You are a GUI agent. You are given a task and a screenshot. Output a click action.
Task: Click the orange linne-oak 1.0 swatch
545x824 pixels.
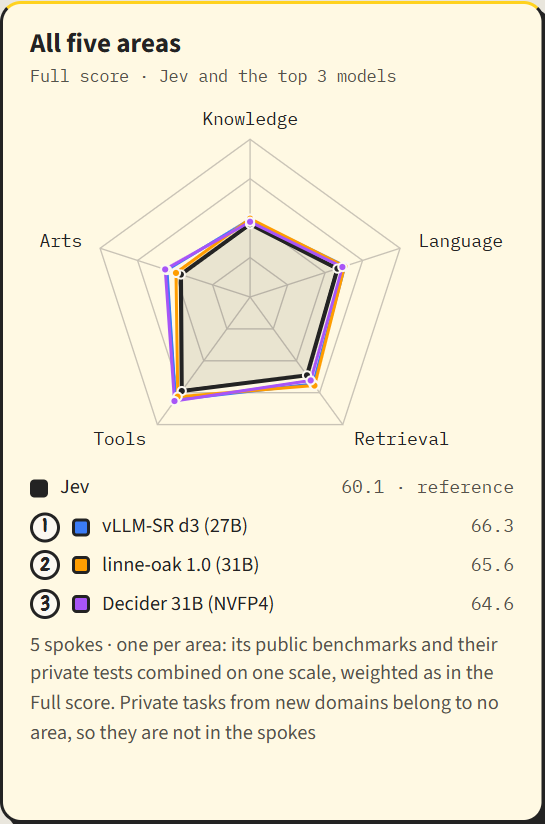click(x=81, y=565)
